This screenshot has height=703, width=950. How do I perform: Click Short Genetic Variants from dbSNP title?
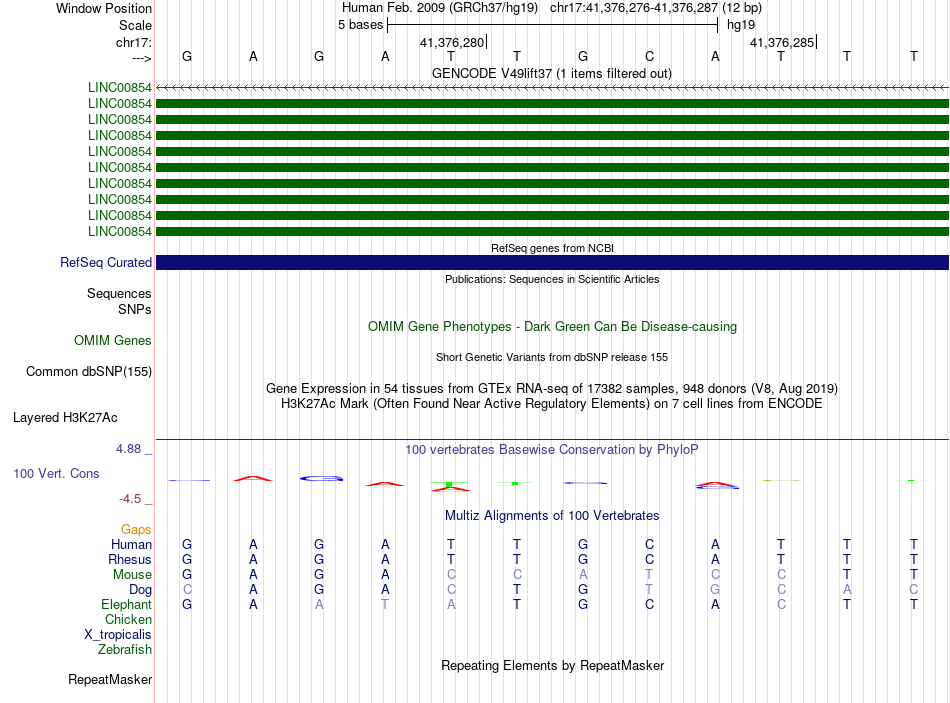tap(552, 357)
